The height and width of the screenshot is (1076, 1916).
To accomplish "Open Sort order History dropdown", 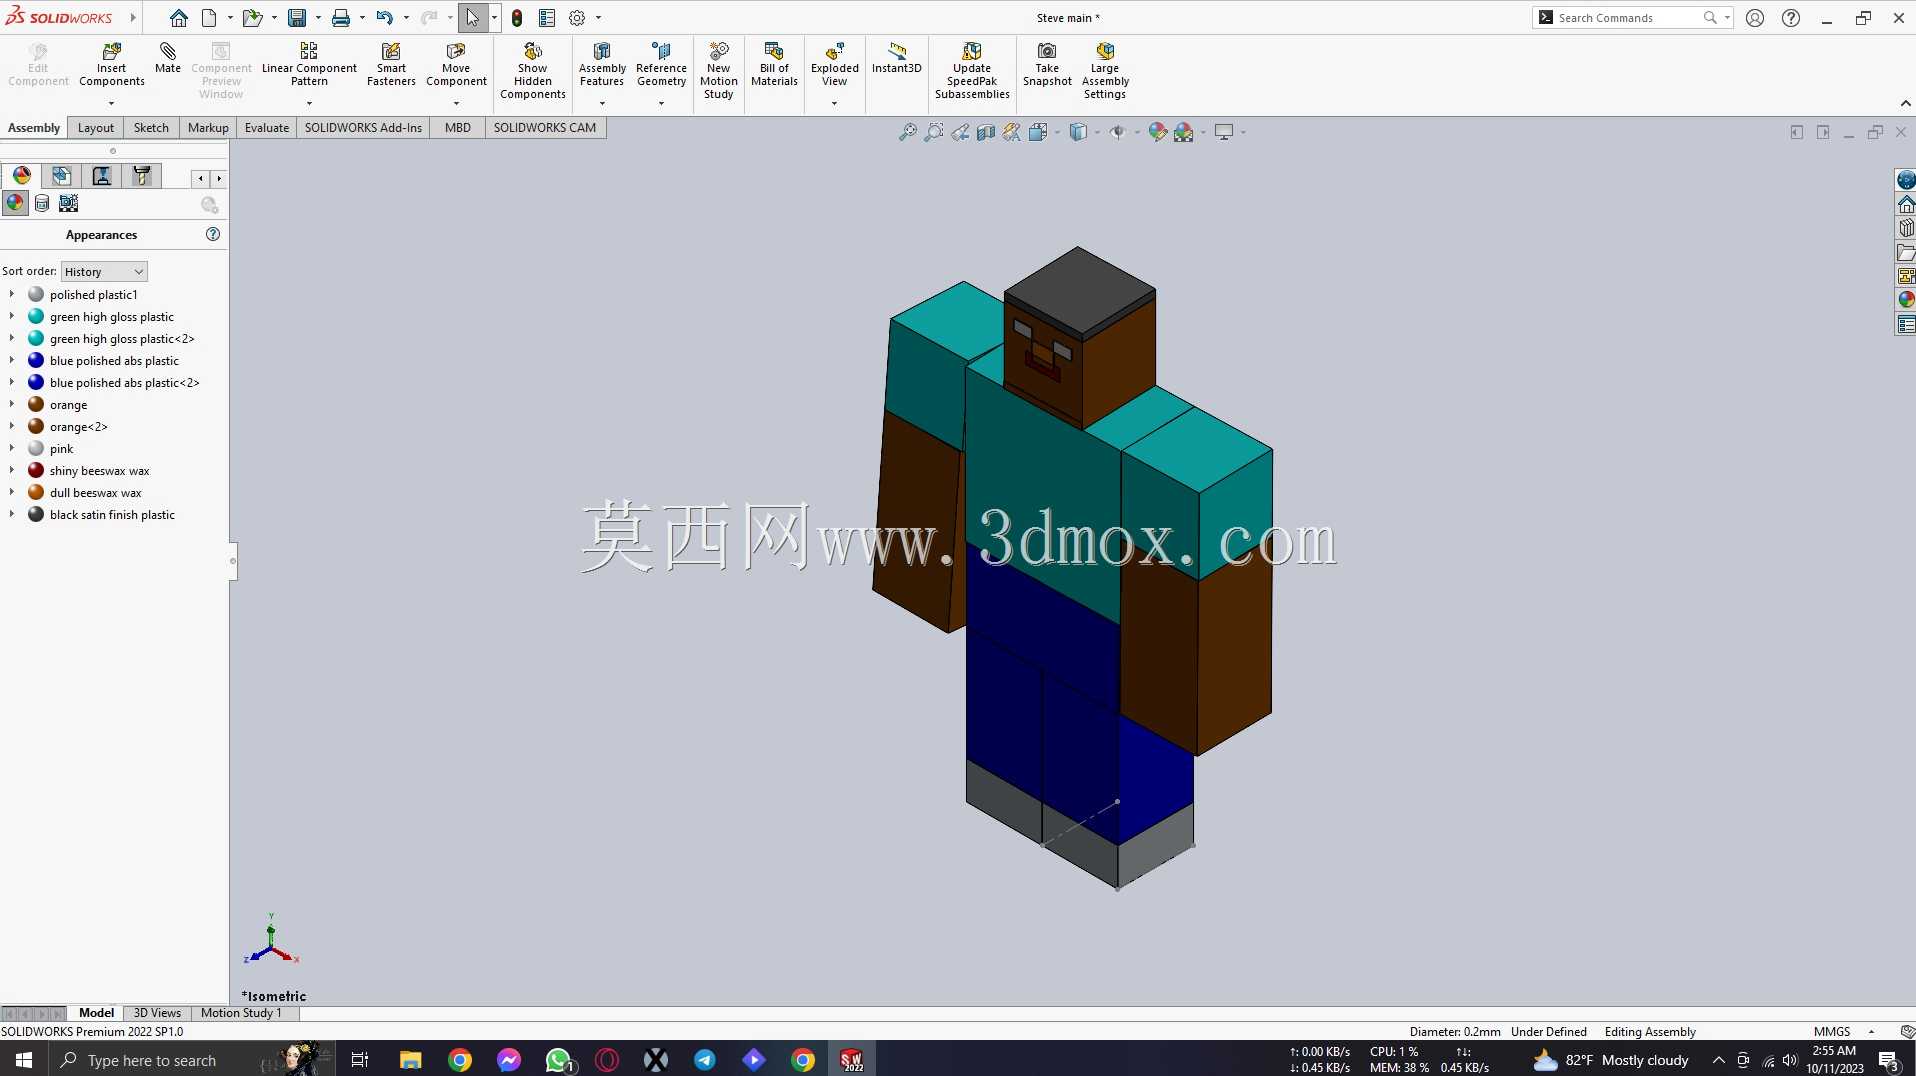I will click(x=104, y=271).
